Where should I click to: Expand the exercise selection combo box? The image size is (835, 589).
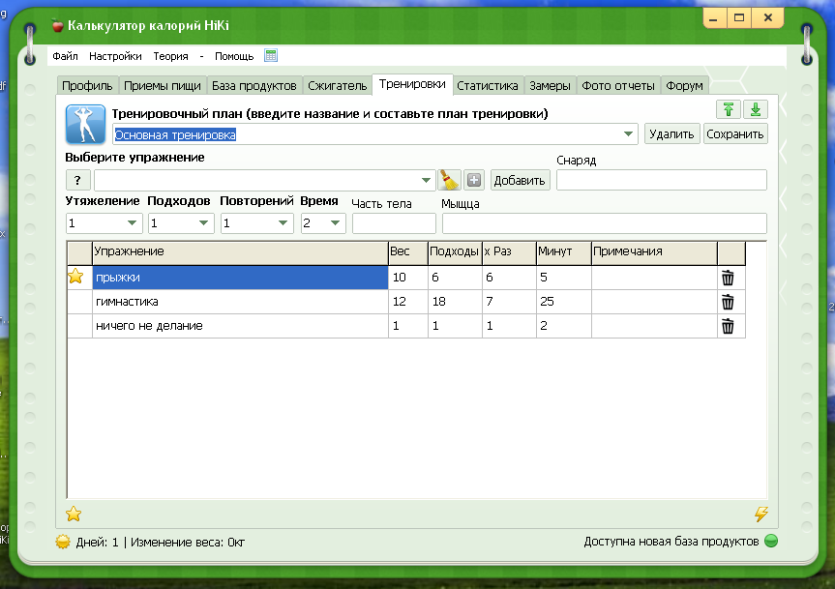click(426, 180)
